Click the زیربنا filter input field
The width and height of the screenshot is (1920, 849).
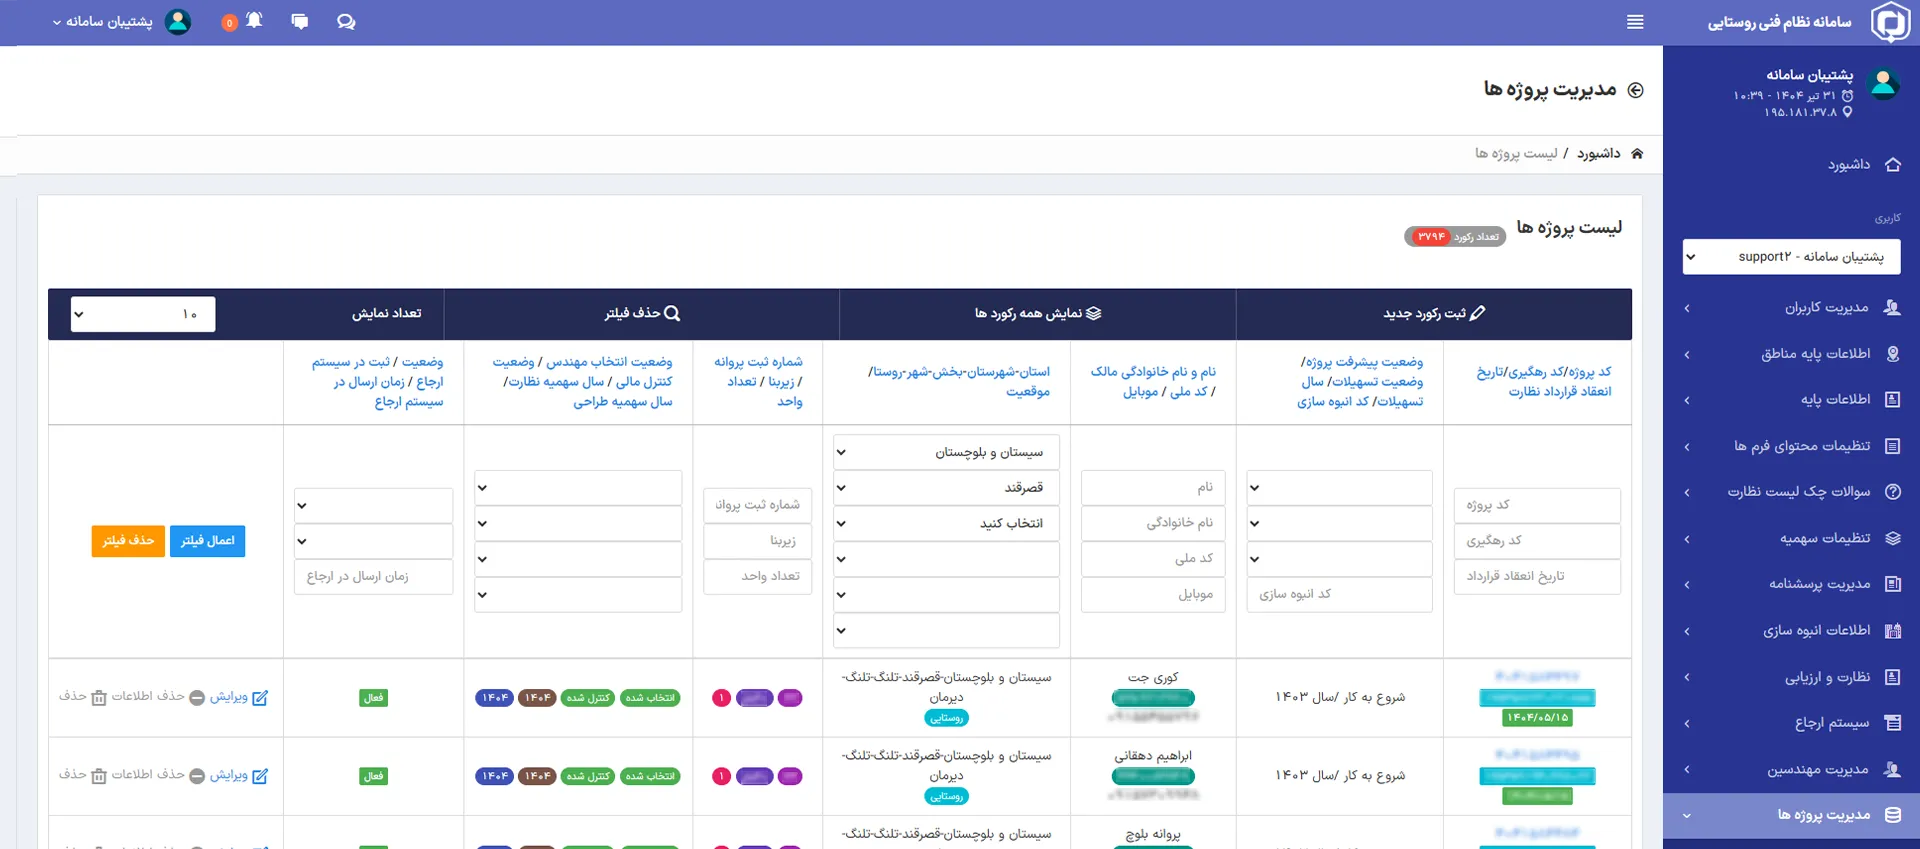[x=758, y=541]
